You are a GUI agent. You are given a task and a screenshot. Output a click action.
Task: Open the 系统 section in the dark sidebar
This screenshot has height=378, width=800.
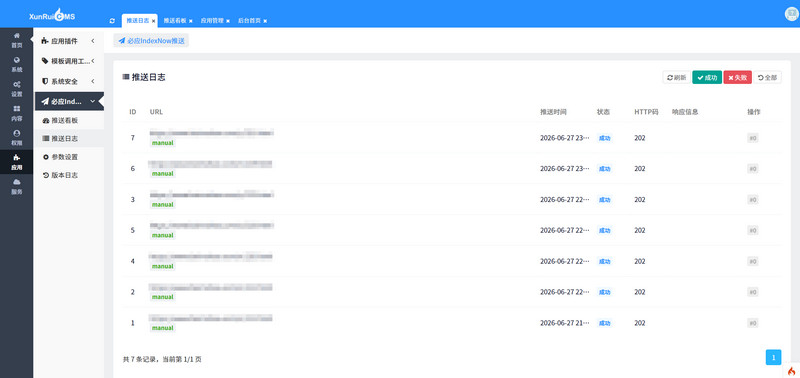pos(17,64)
